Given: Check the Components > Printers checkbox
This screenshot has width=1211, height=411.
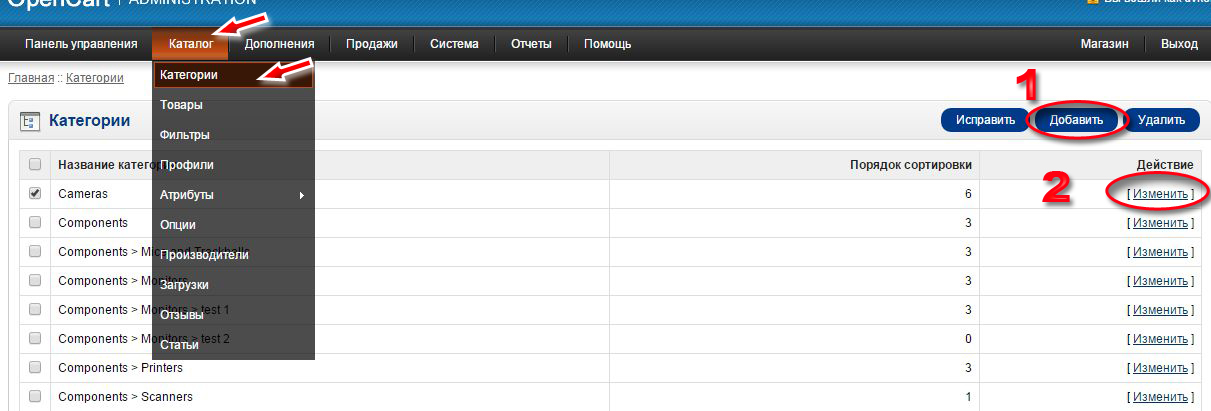Looking at the screenshot, I should pyautogui.click(x=35, y=367).
